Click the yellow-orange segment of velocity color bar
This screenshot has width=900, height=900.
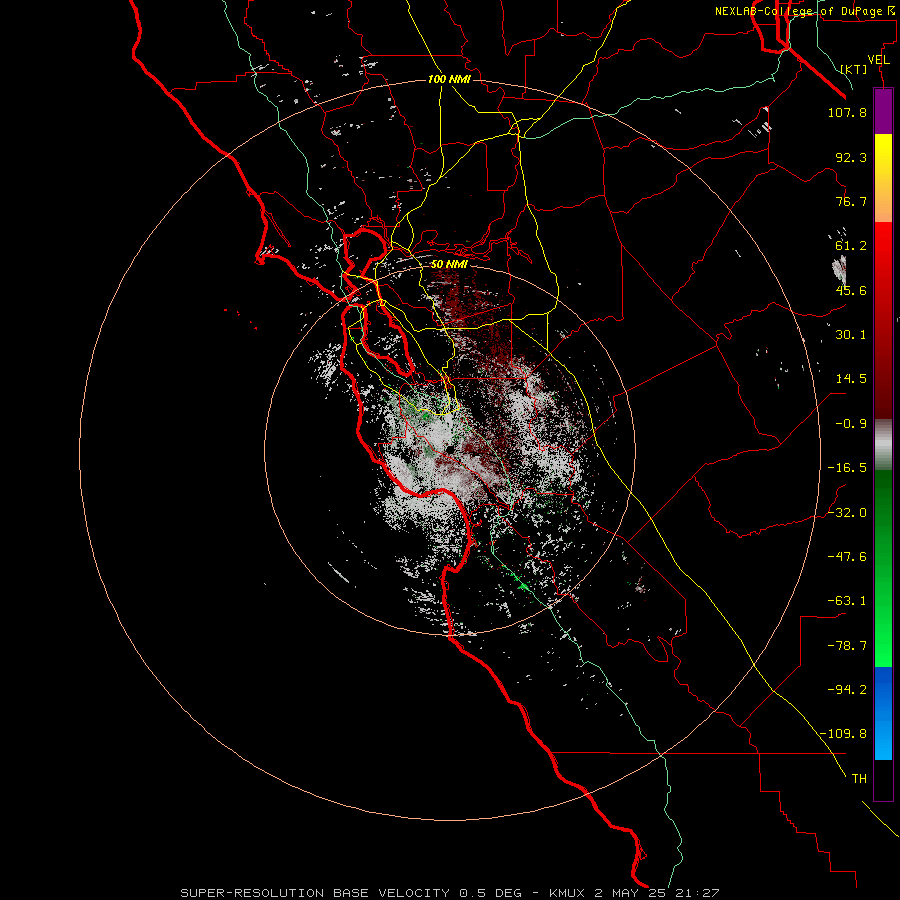[x=883, y=178]
